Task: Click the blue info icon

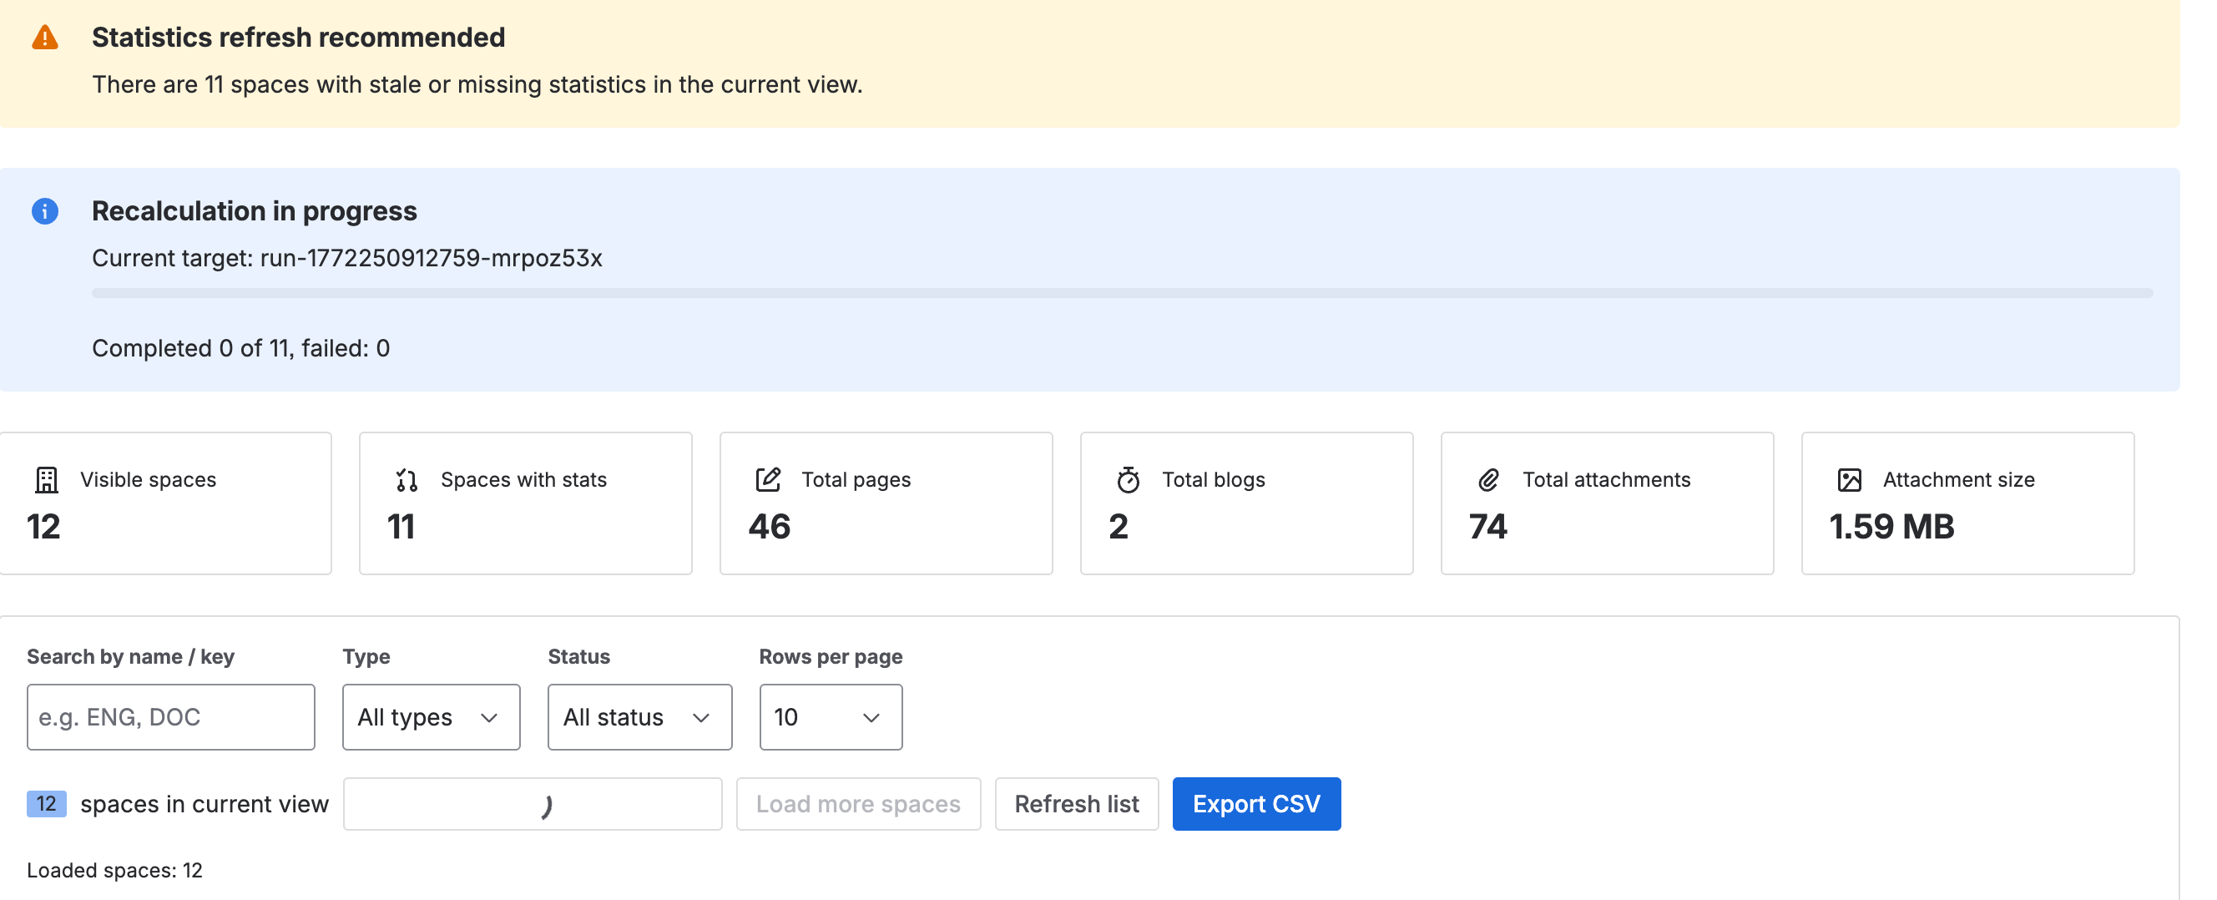Action: [x=44, y=211]
